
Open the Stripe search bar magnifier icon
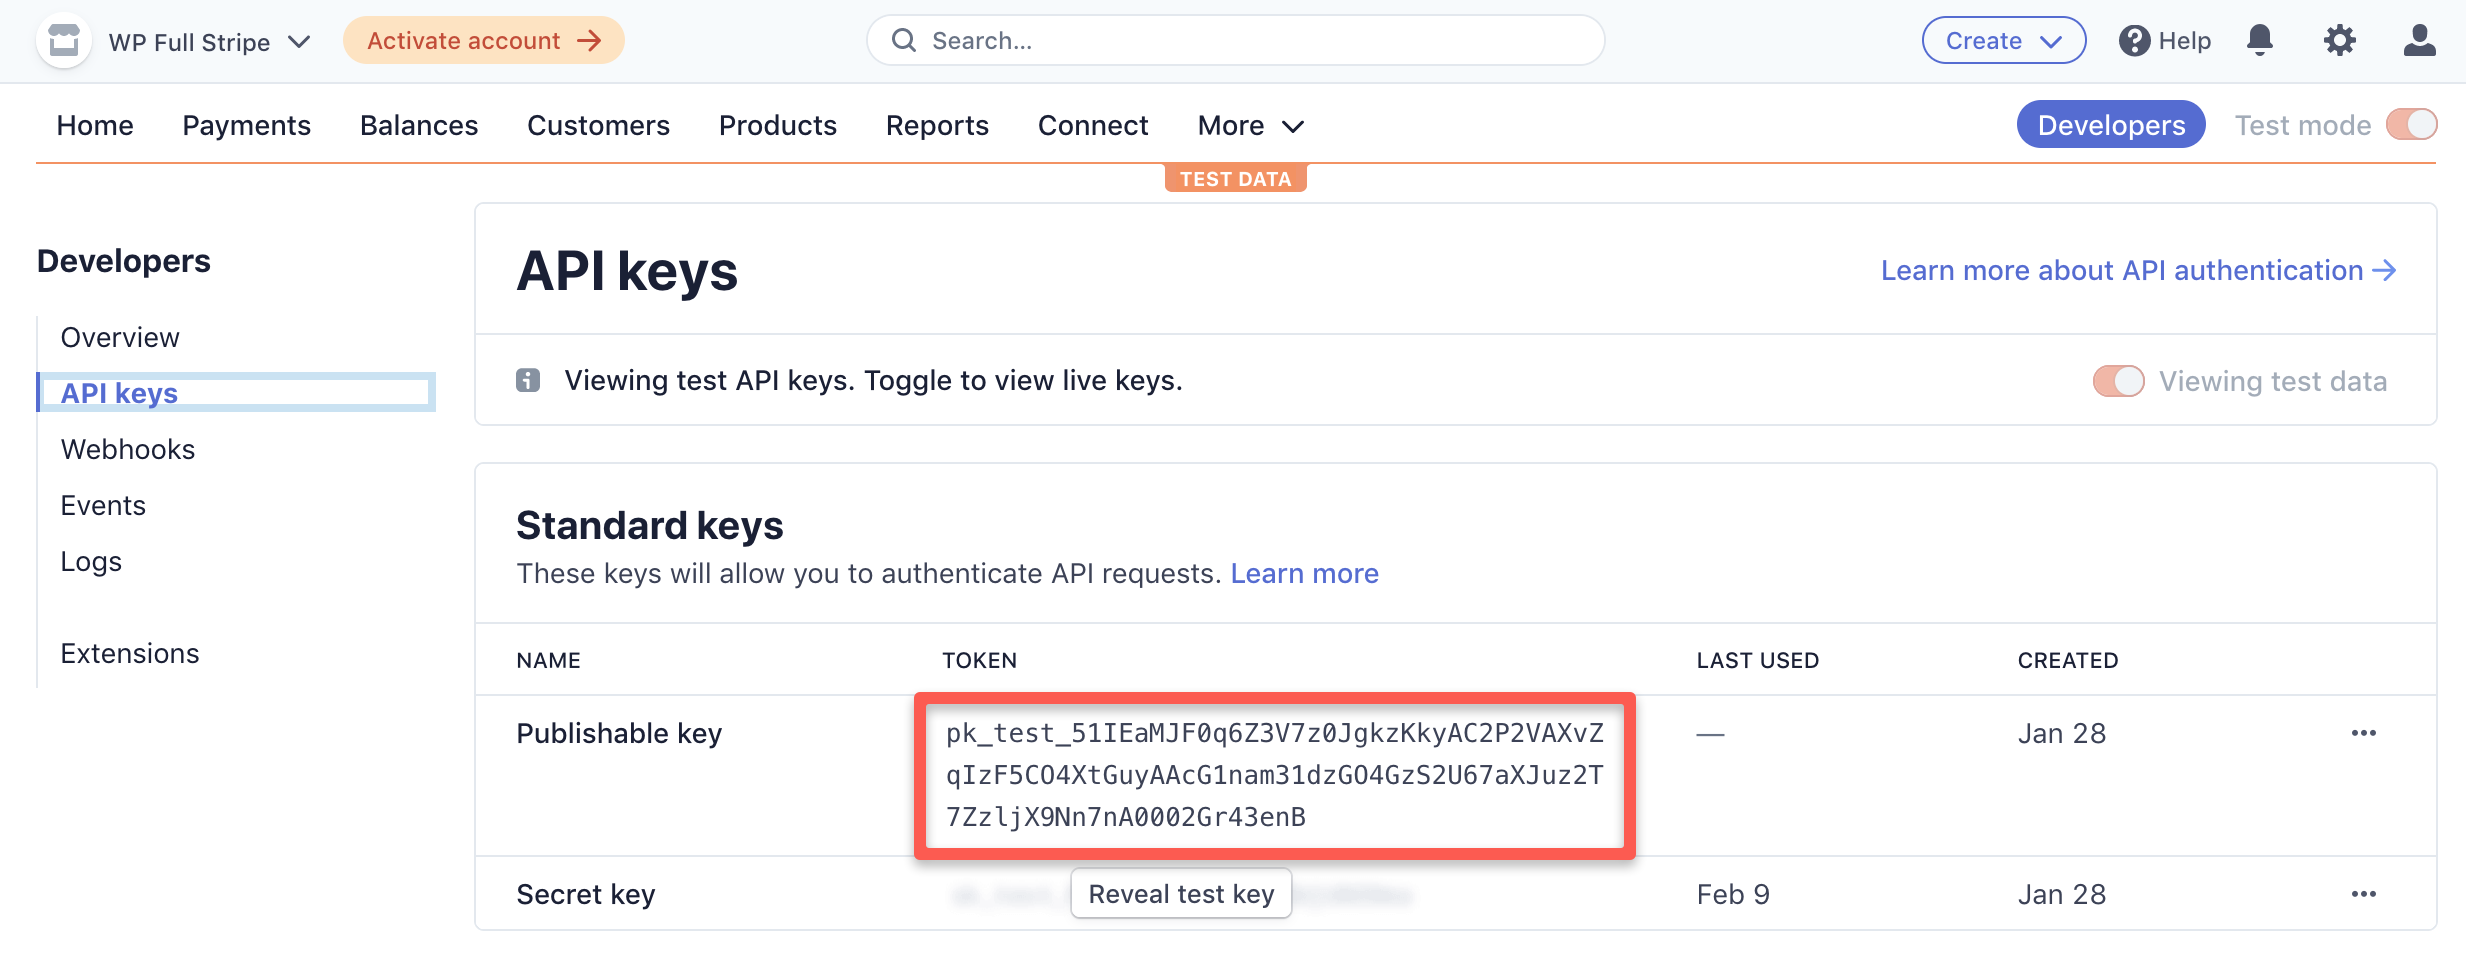[x=904, y=40]
